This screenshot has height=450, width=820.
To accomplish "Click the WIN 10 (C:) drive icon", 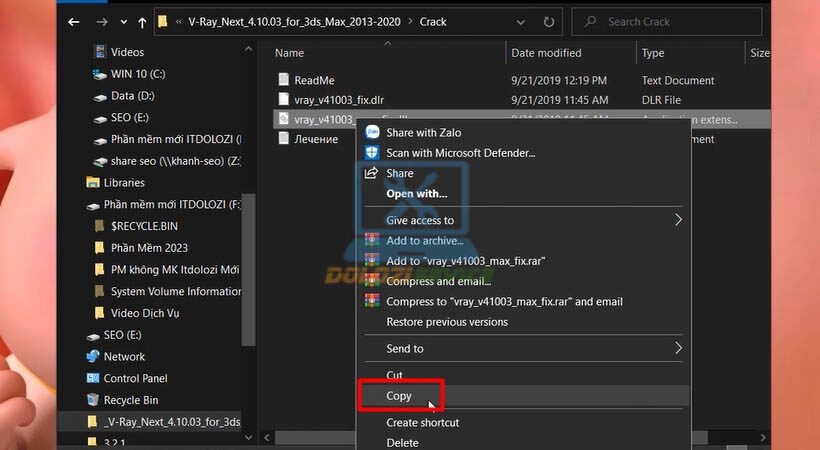I will click(99, 74).
